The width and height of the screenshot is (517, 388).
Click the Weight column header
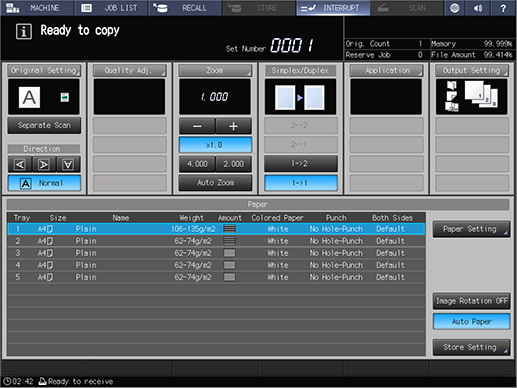(191, 218)
